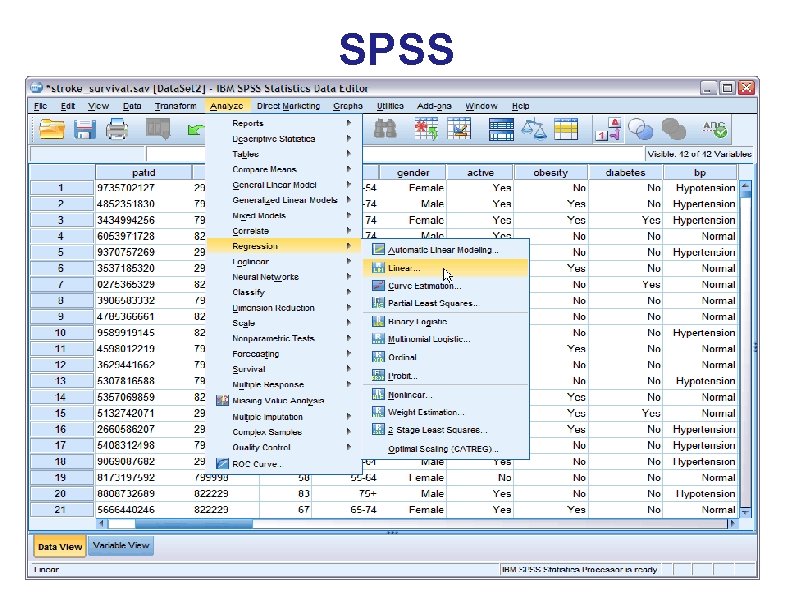Click the Spell Check ABC icon
Screen dimensions: 794x595
tap(715, 129)
